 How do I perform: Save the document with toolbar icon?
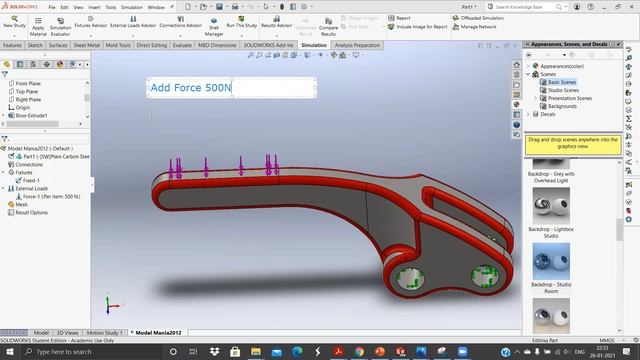[x=219, y=7]
